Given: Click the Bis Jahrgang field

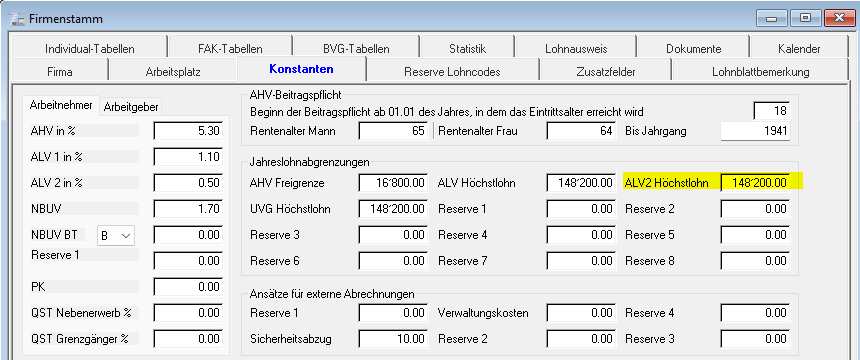Looking at the screenshot, I should click(755, 131).
